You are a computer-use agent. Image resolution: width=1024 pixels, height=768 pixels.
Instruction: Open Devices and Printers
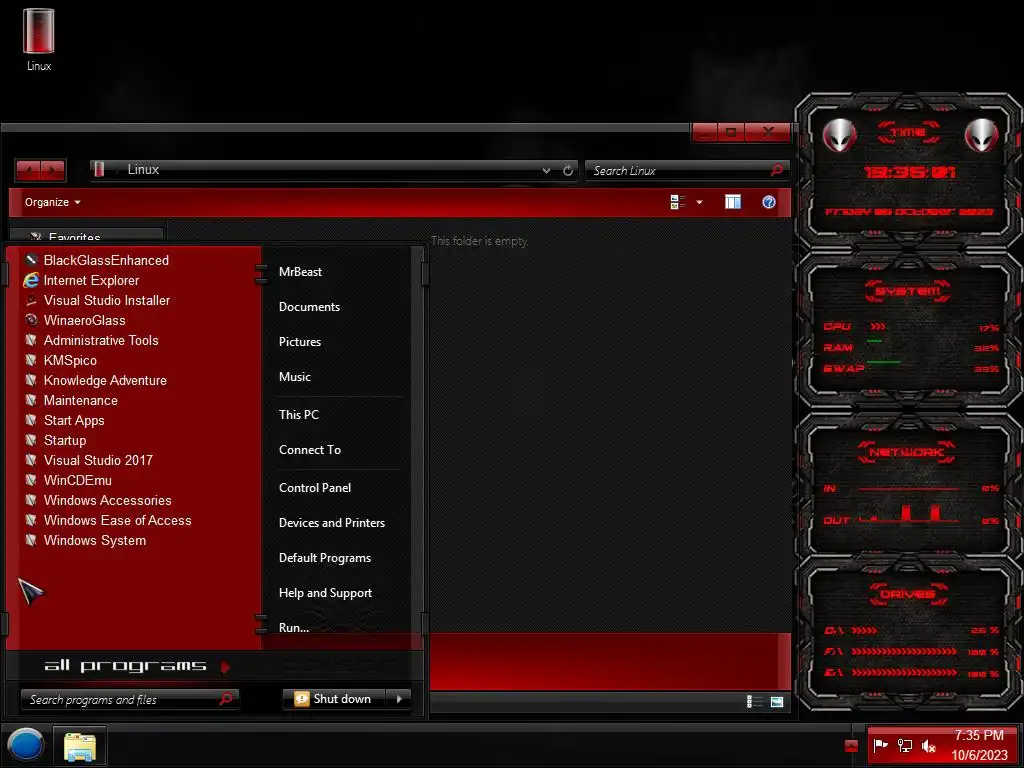(332, 523)
